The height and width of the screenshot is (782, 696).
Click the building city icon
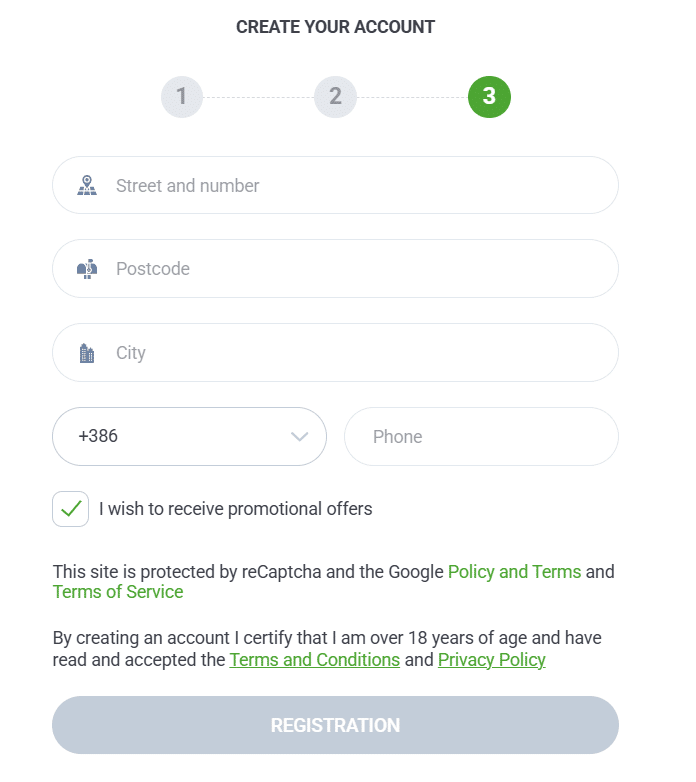(87, 353)
